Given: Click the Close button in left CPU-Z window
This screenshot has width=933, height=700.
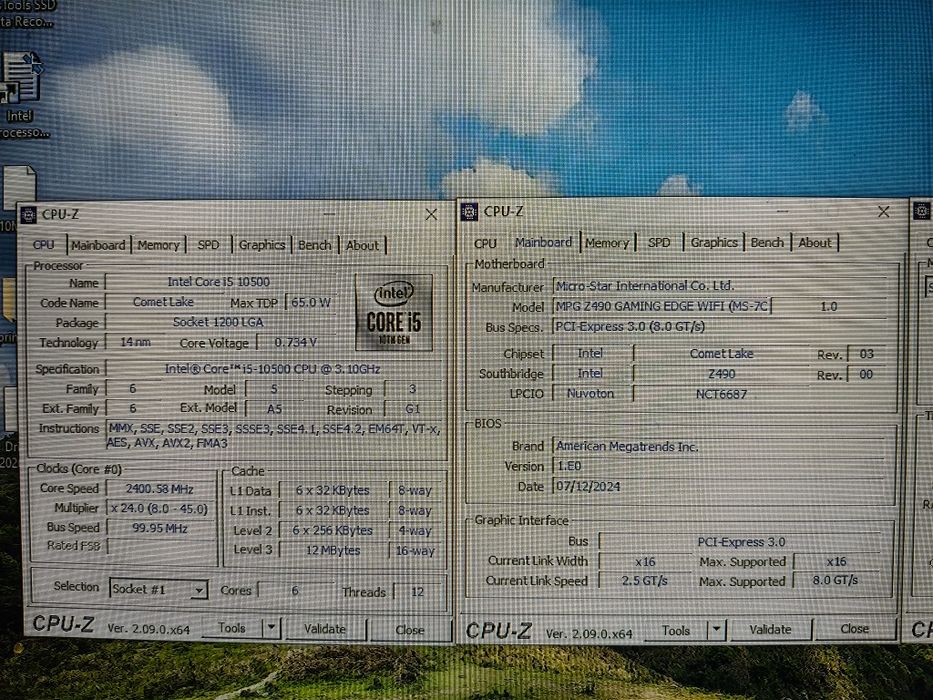Looking at the screenshot, I should pyautogui.click(x=409, y=630).
